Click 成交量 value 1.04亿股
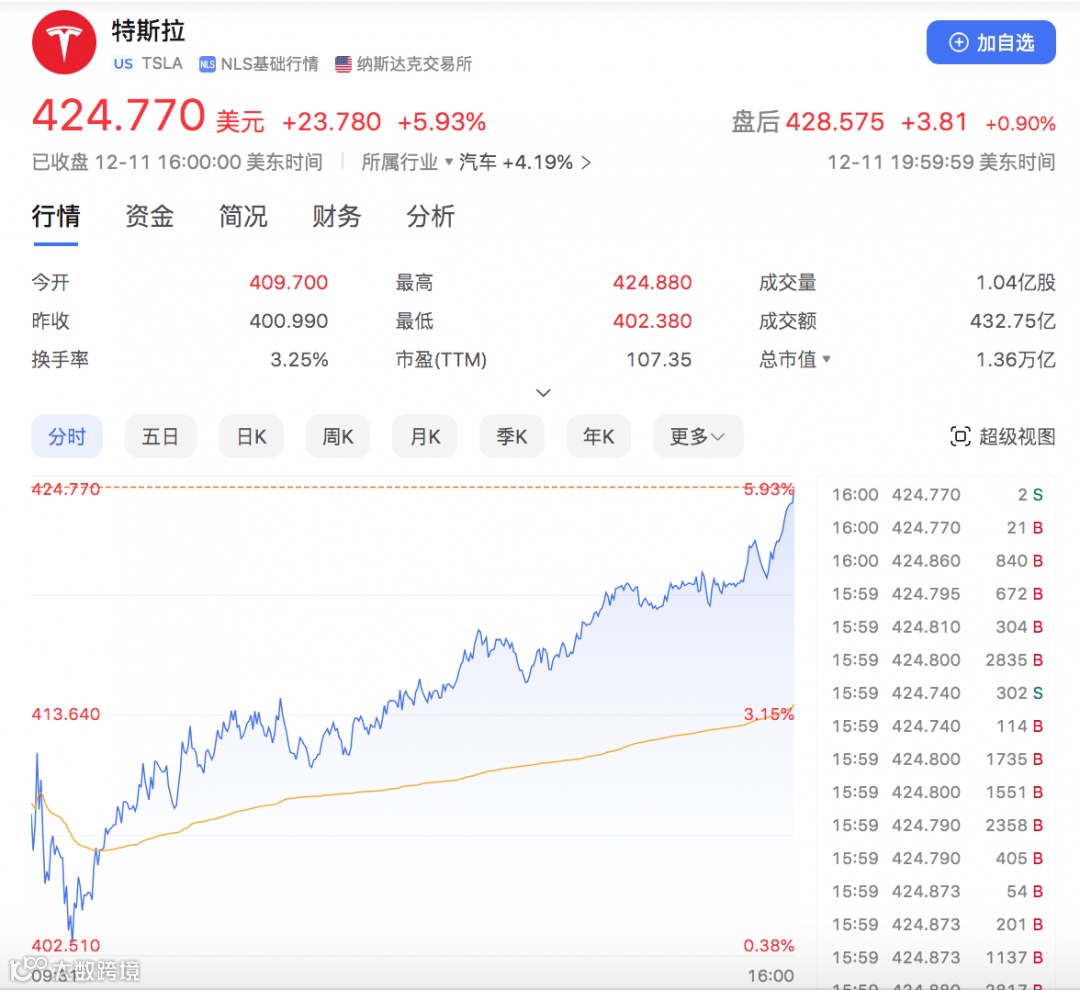This screenshot has width=1080, height=990. tap(1016, 282)
